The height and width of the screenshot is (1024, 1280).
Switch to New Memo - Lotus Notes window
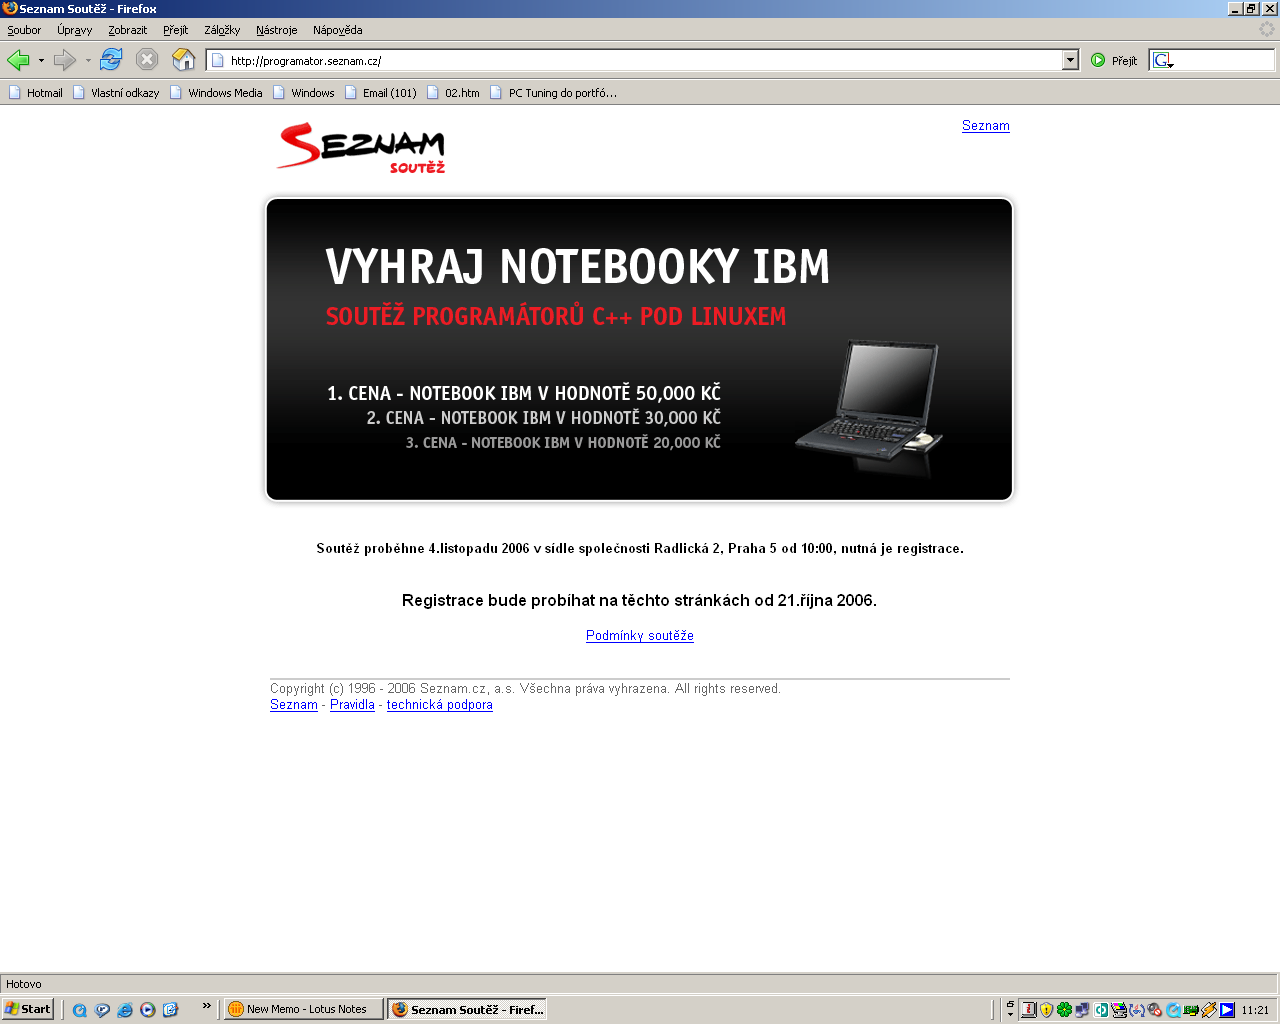(304, 1009)
